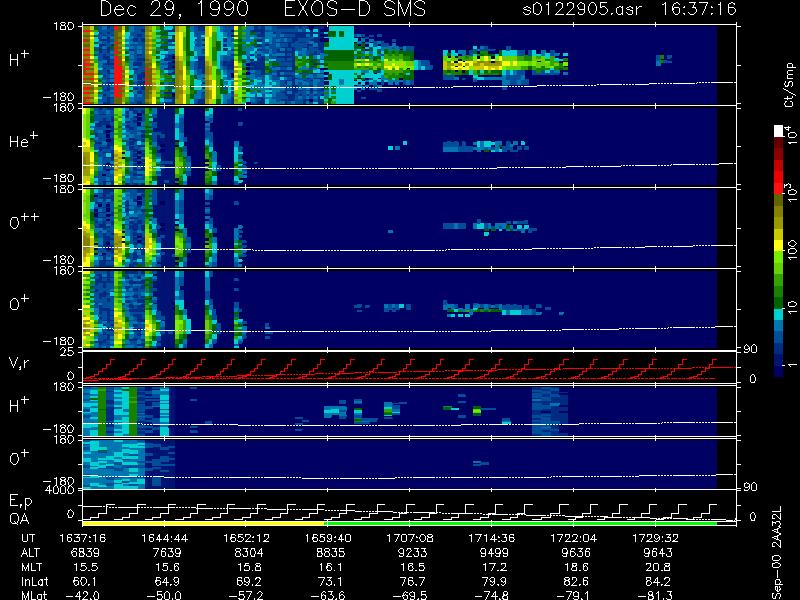The width and height of the screenshot is (800, 600).
Task: Click the UT value '1652:12'
Action: 246,538
